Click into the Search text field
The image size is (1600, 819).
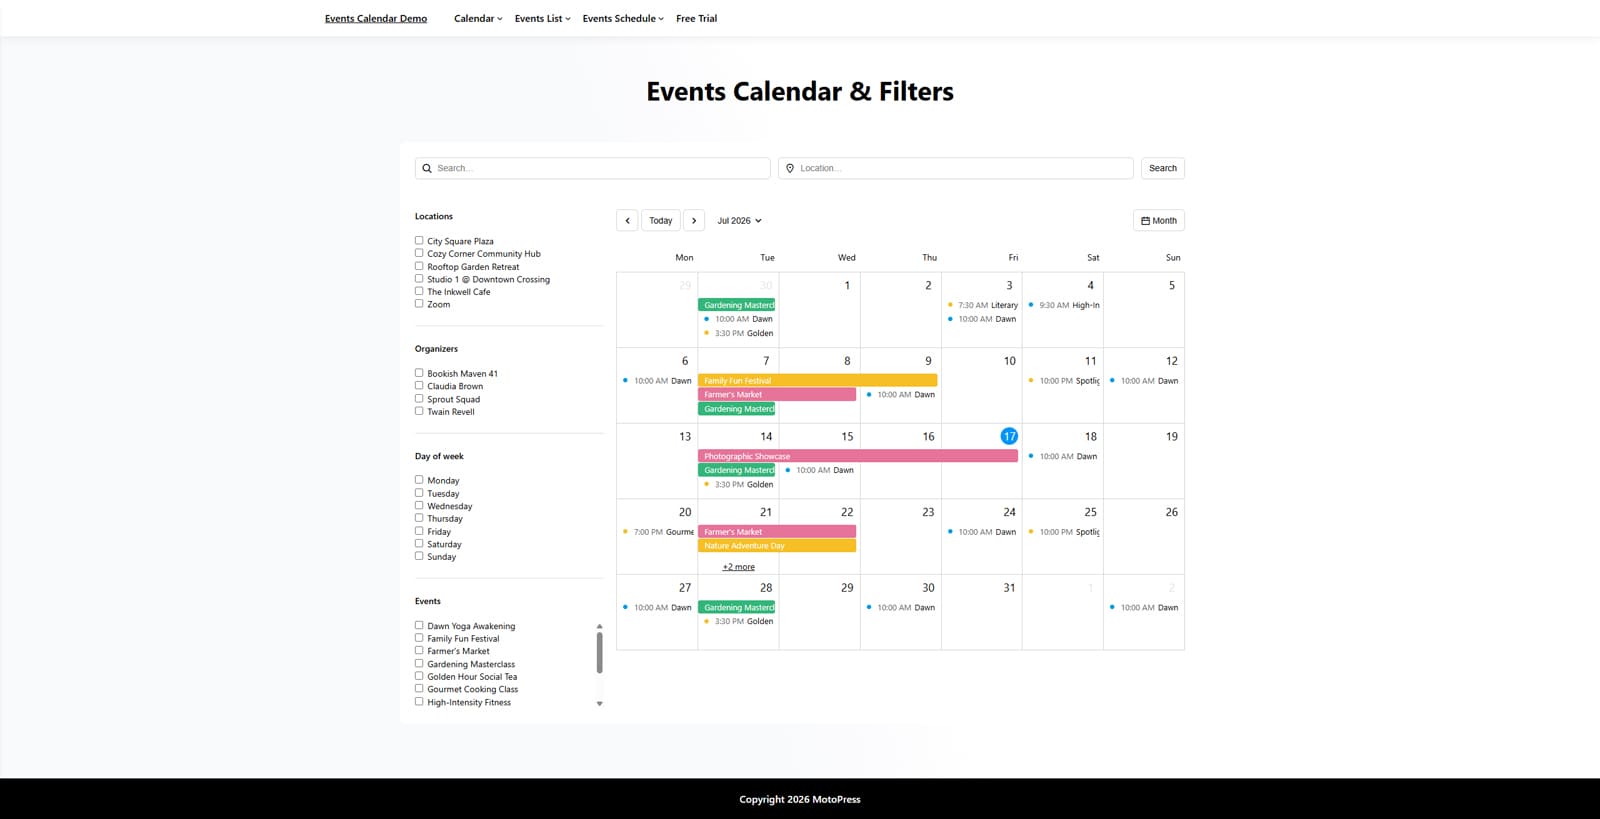click(593, 168)
